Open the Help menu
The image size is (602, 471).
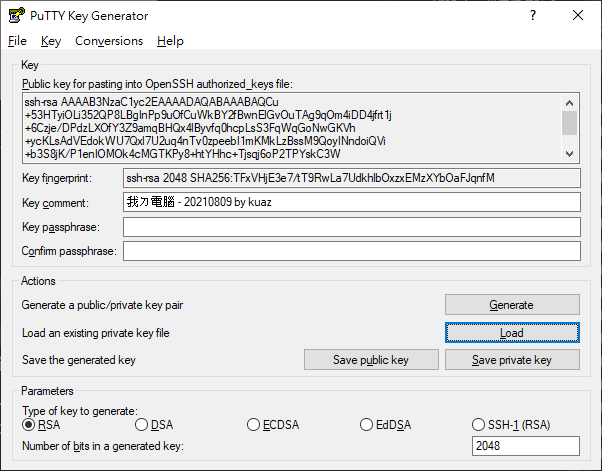[x=170, y=41]
